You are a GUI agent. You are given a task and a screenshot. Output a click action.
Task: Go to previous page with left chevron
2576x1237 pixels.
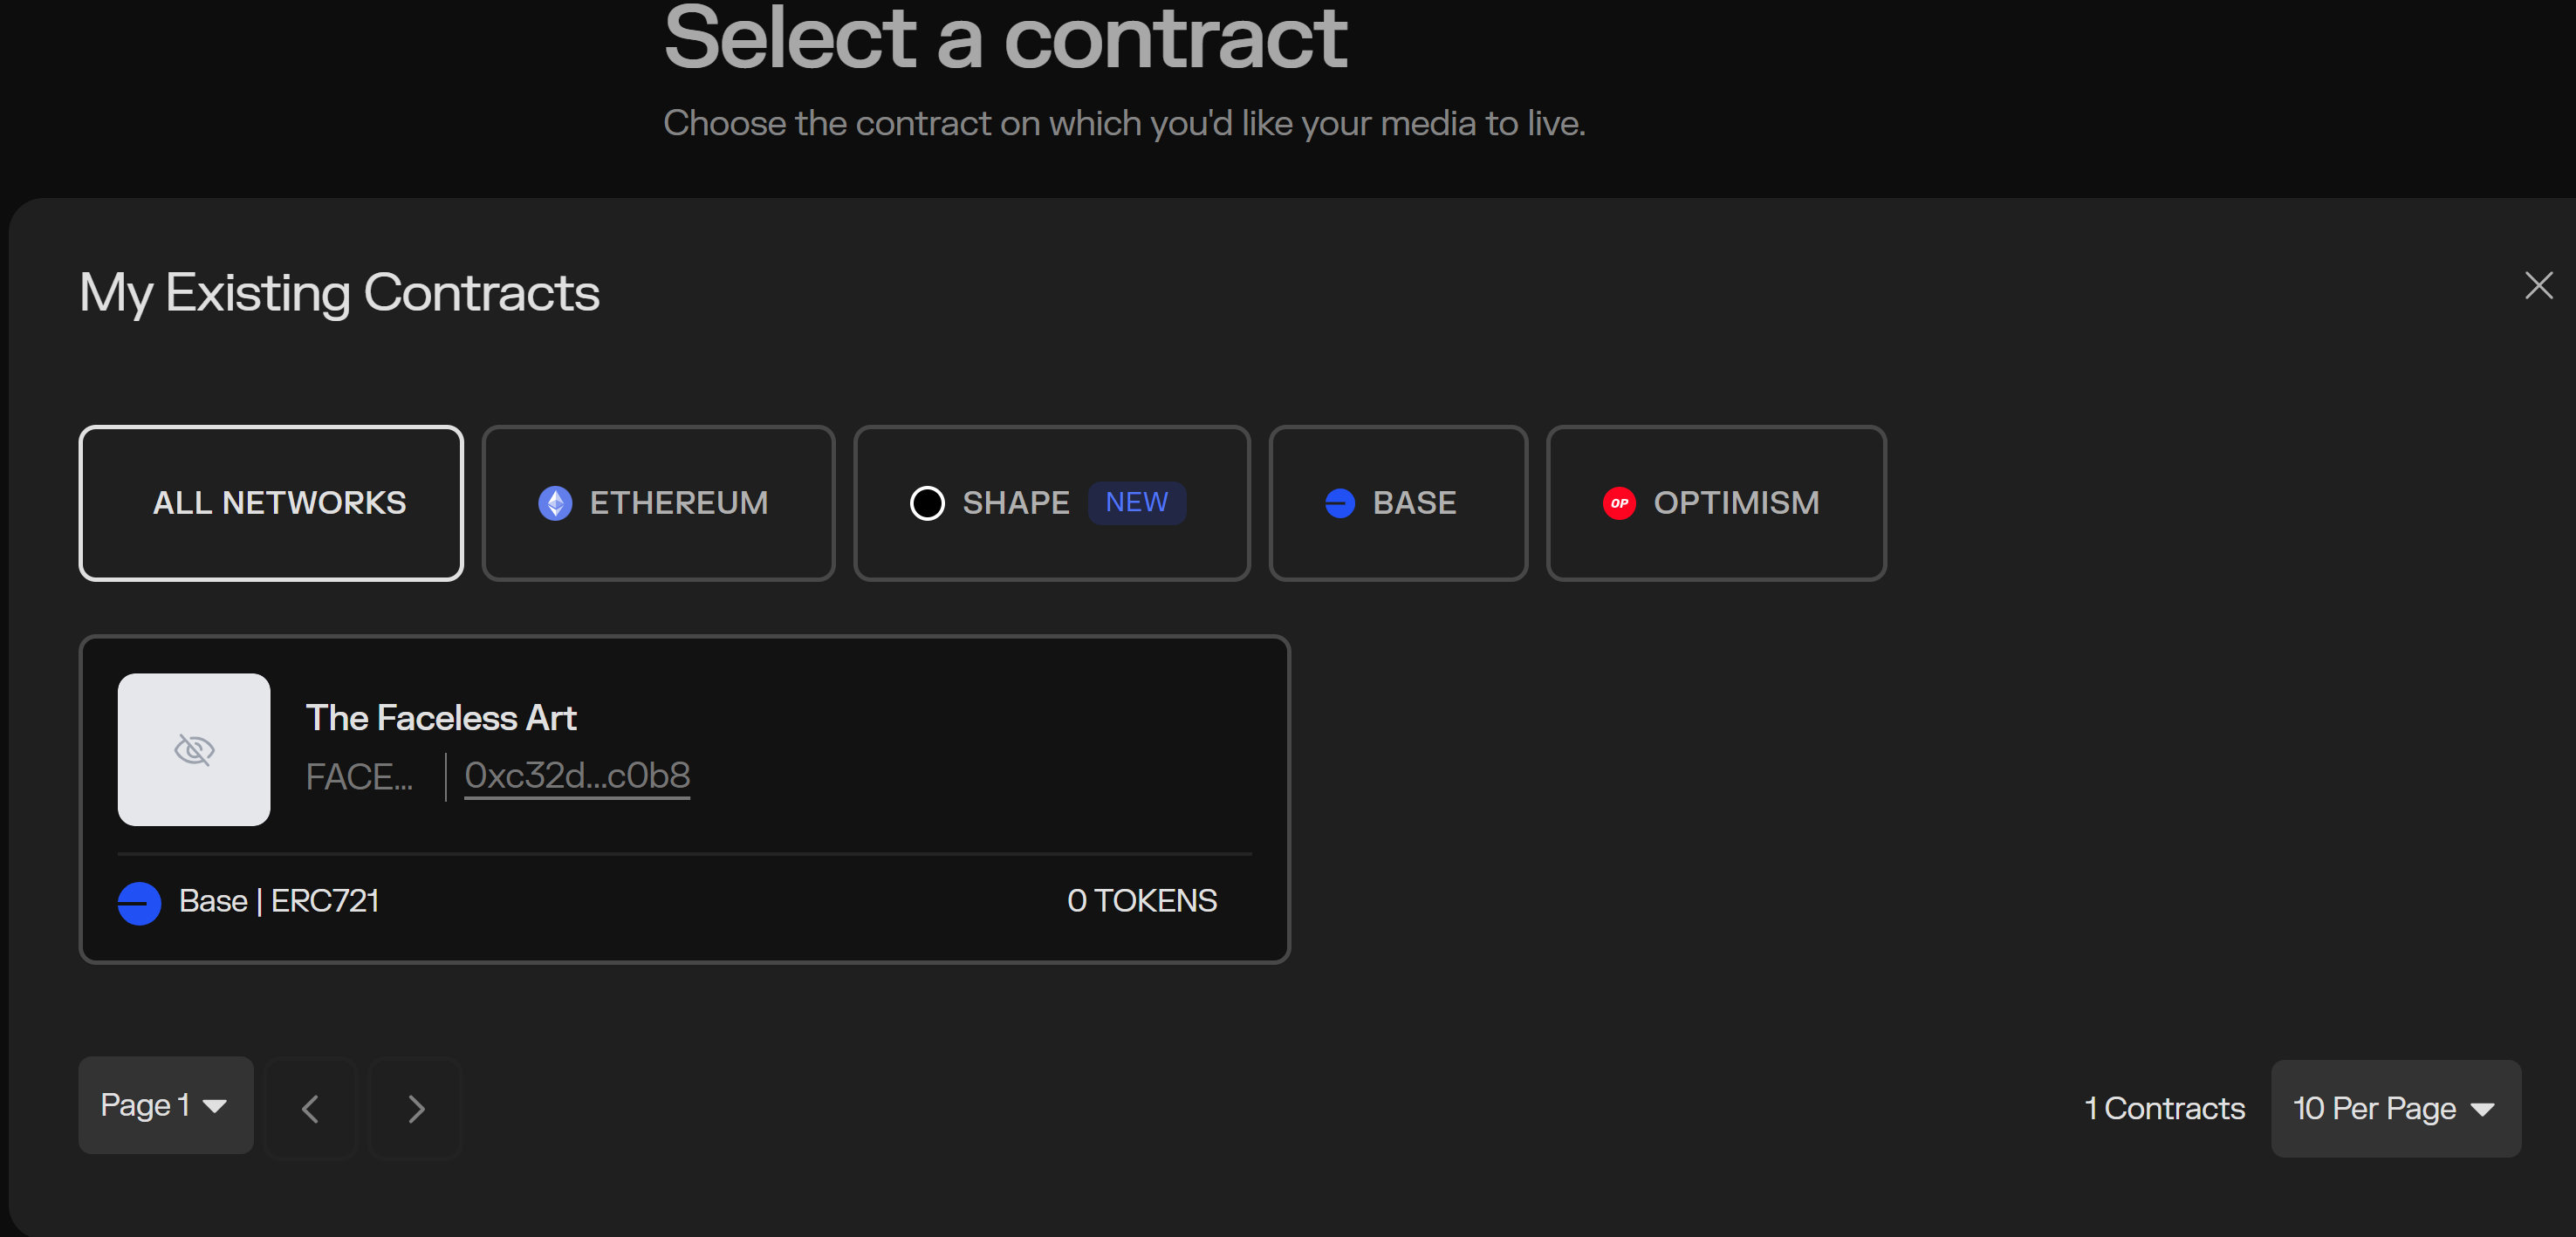tap(311, 1108)
